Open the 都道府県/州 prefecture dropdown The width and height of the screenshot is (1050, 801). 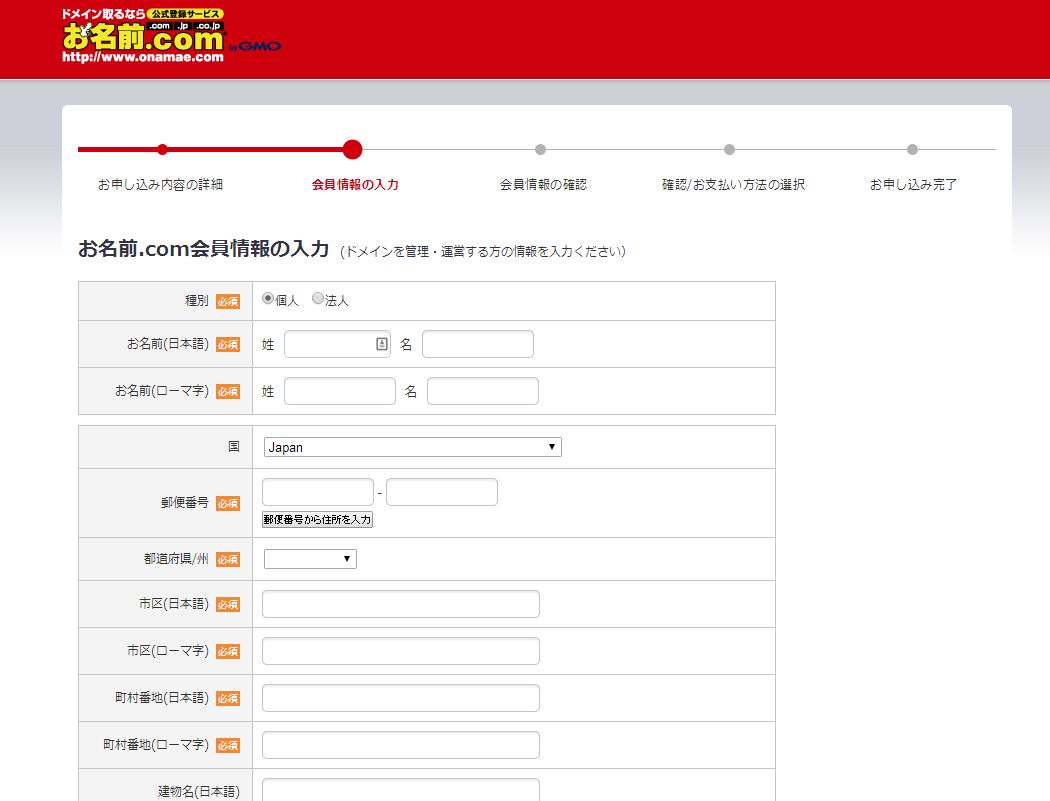(310, 559)
